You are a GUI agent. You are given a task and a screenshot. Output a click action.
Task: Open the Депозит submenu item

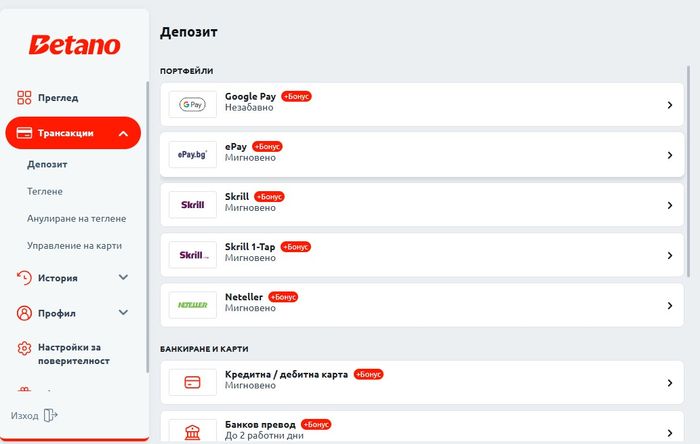47,164
